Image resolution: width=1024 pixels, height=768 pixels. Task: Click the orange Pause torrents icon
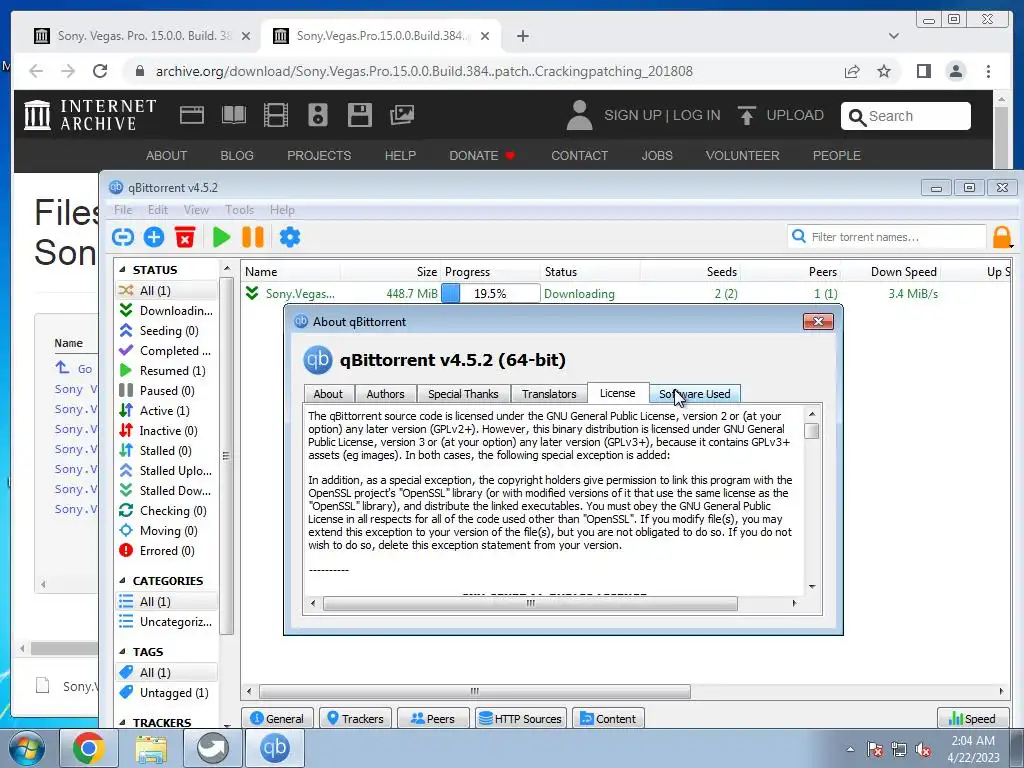point(253,237)
